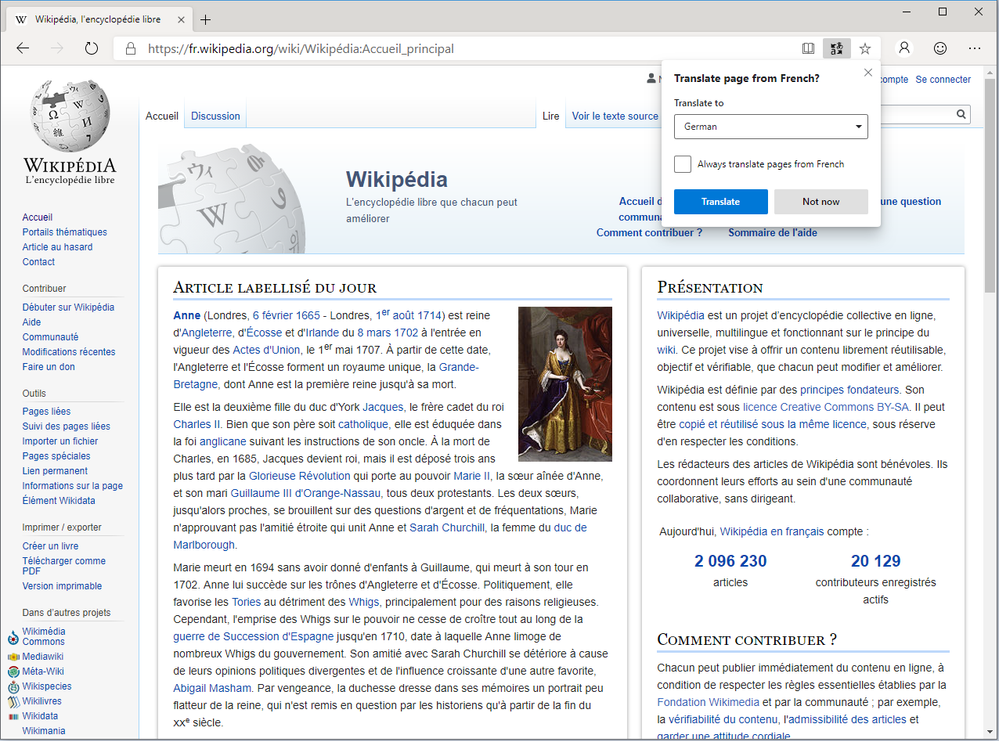
Task: Open the Fondation Wikimedia link
Action: click(708, 702)
